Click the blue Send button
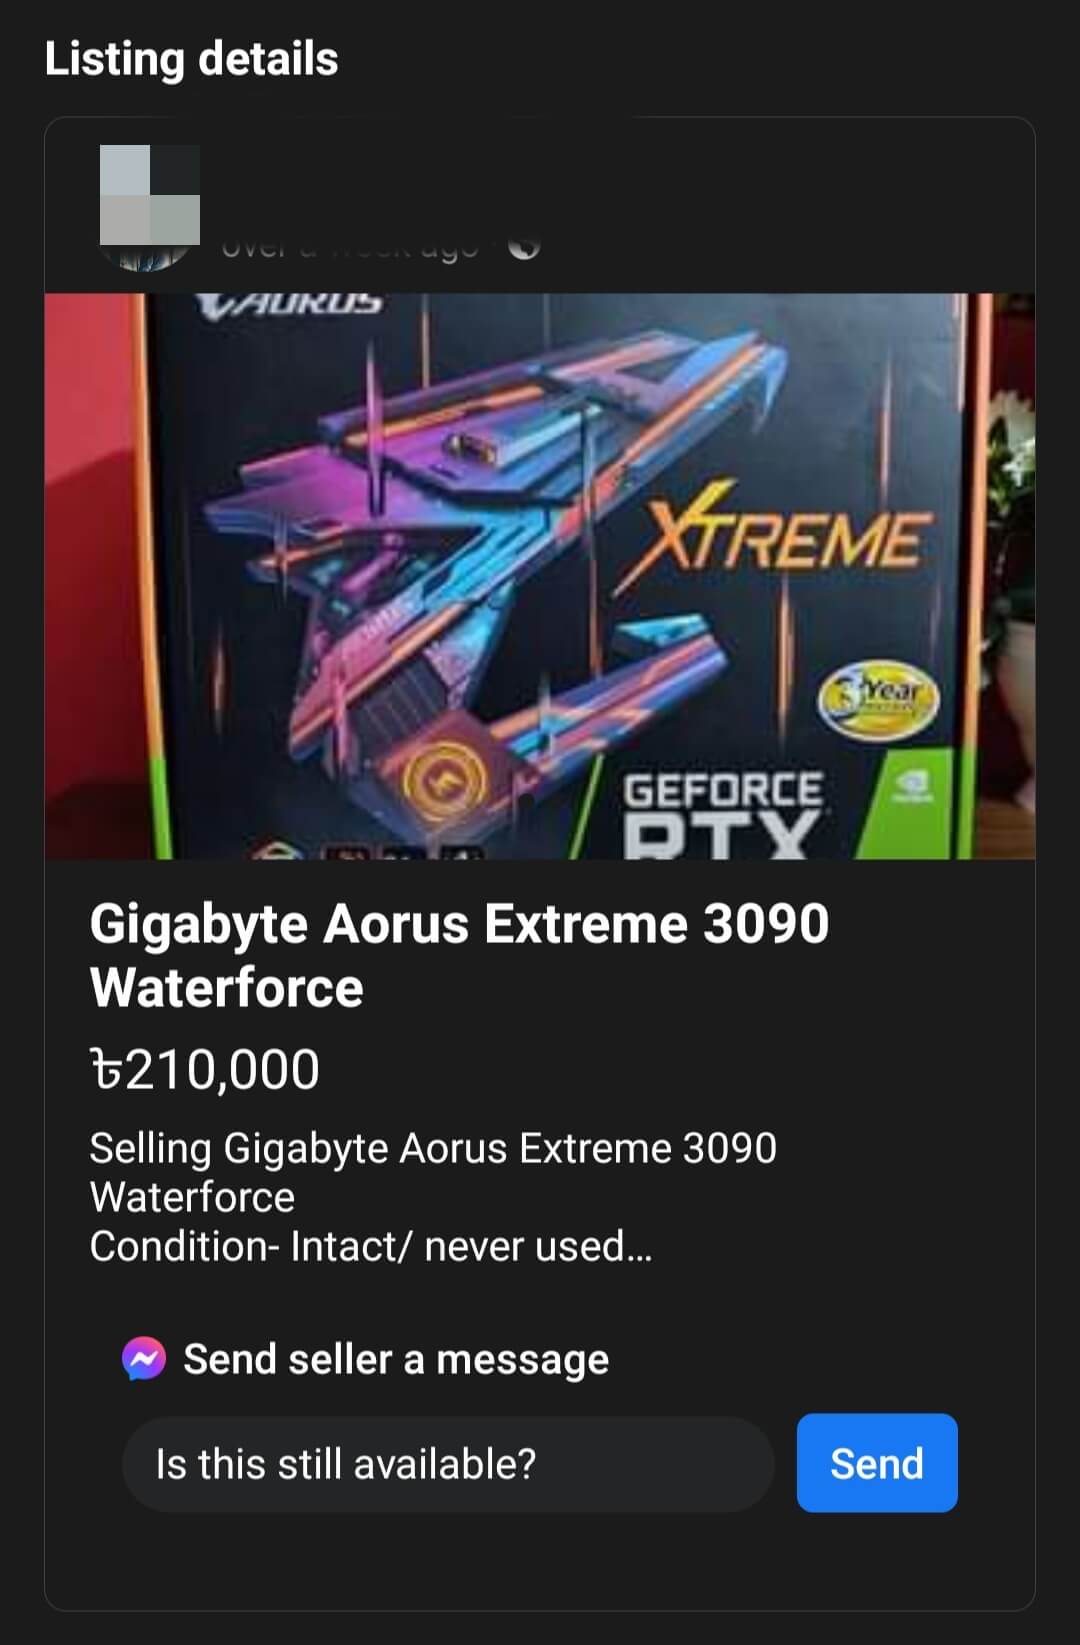This screenshot has width=1080, height=1645. 877,1463
